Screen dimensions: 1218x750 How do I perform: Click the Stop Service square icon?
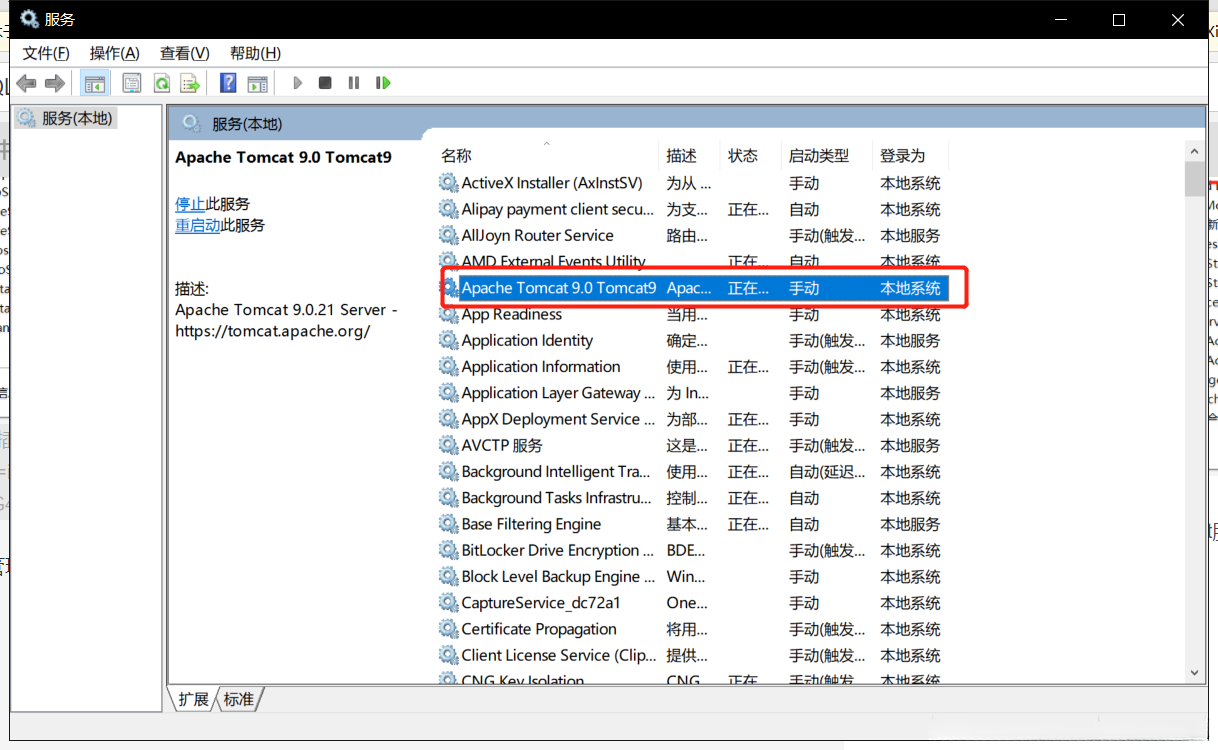[x=325, y=83]
